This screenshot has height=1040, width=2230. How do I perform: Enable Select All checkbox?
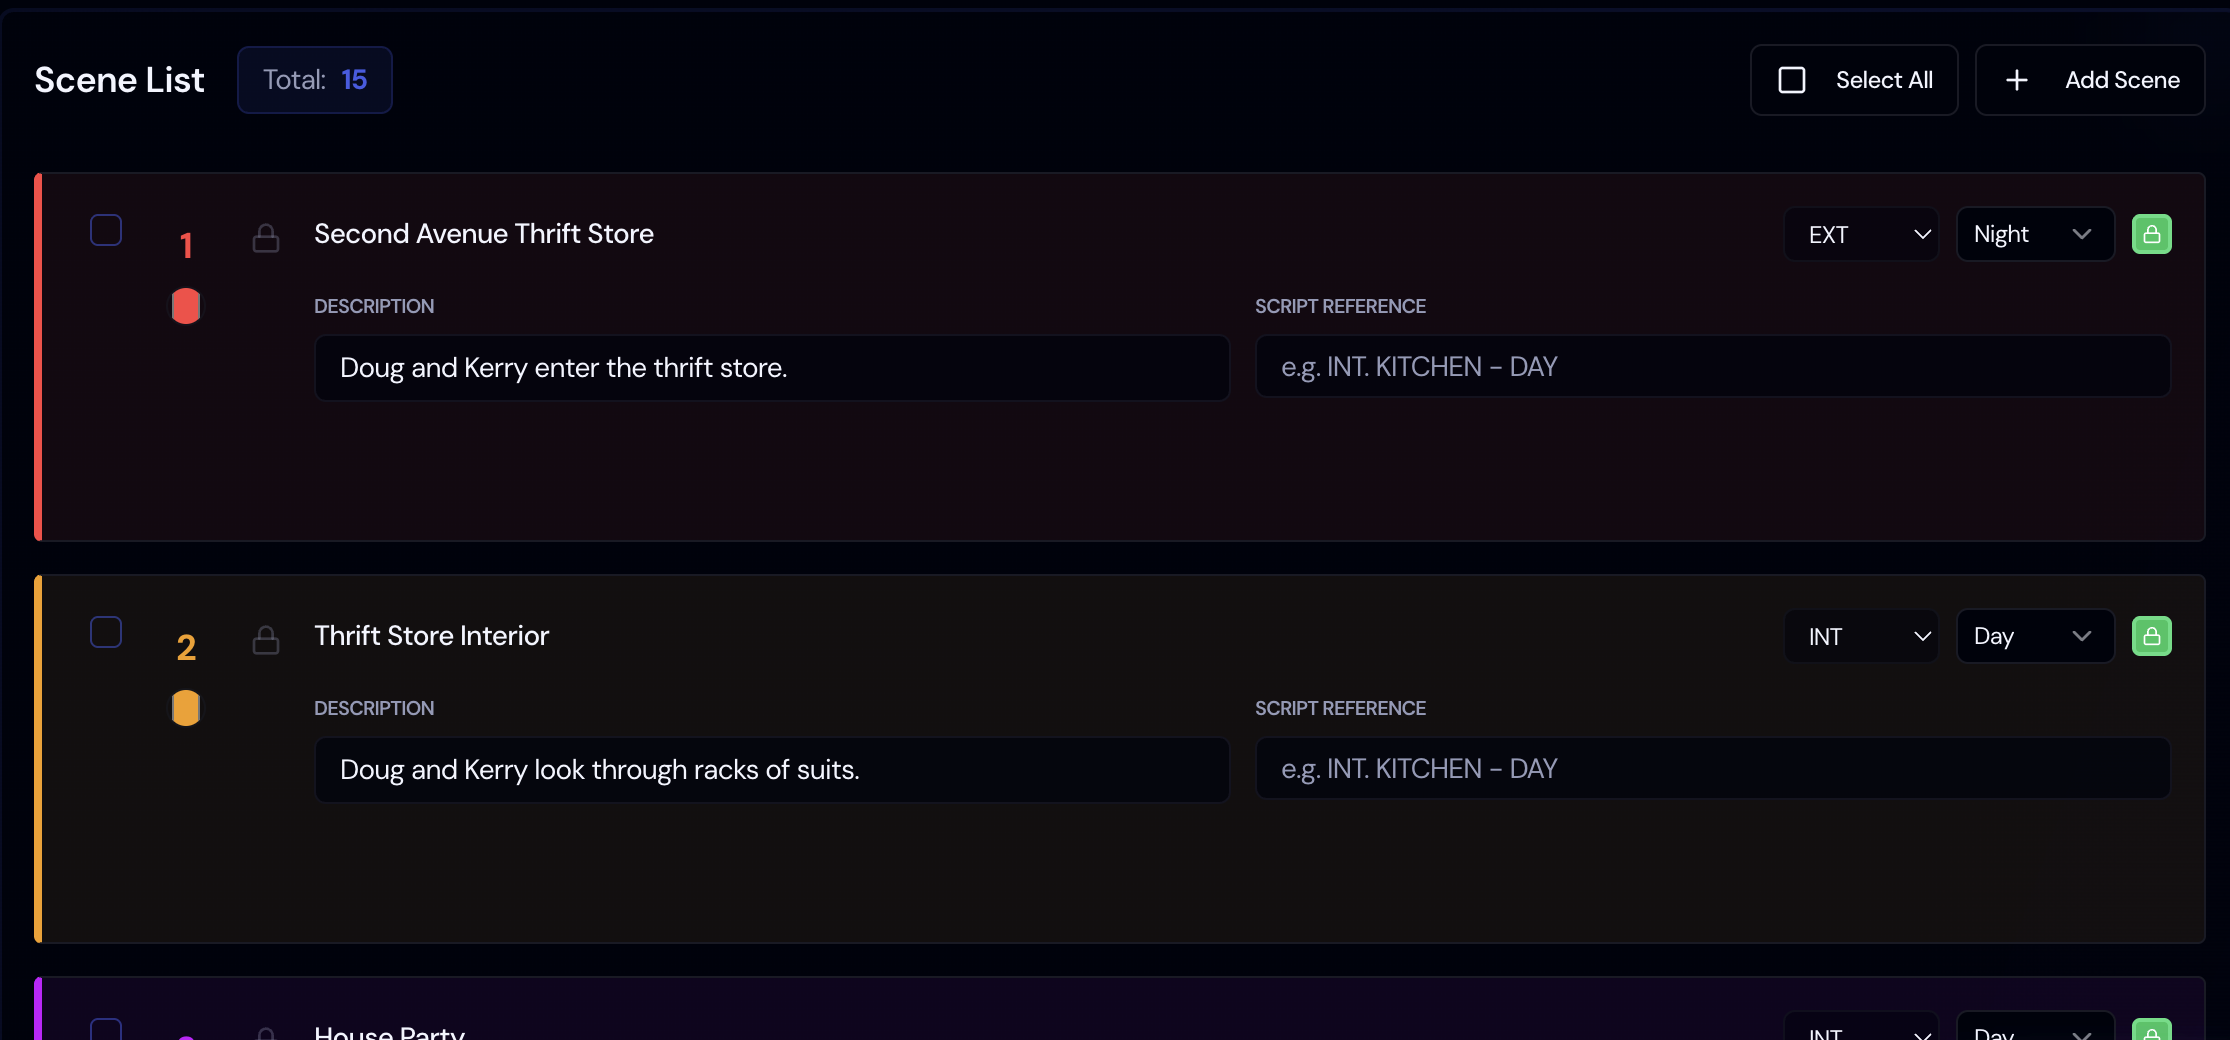tap(1792, 79)
